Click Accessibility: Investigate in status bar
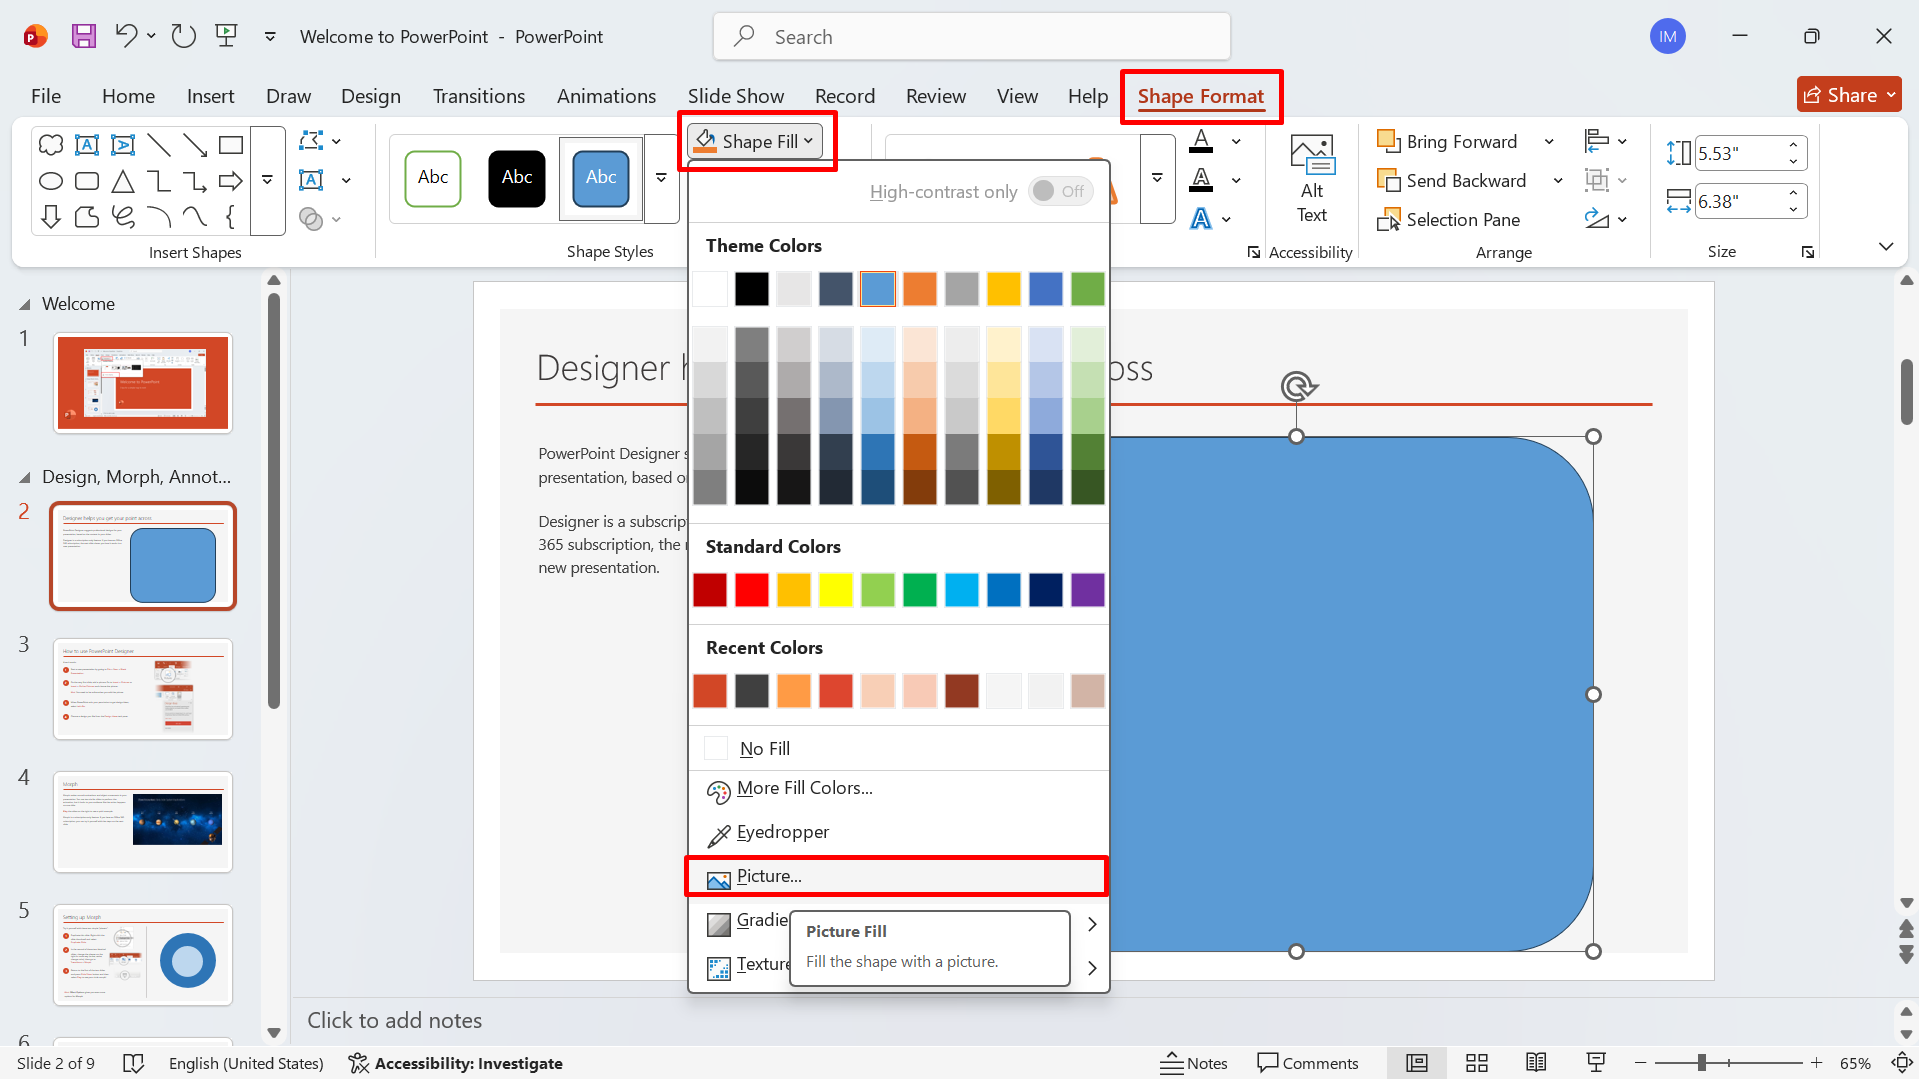The width and height of the screenshot is (1919, 1079). [x=455, y=1063]
